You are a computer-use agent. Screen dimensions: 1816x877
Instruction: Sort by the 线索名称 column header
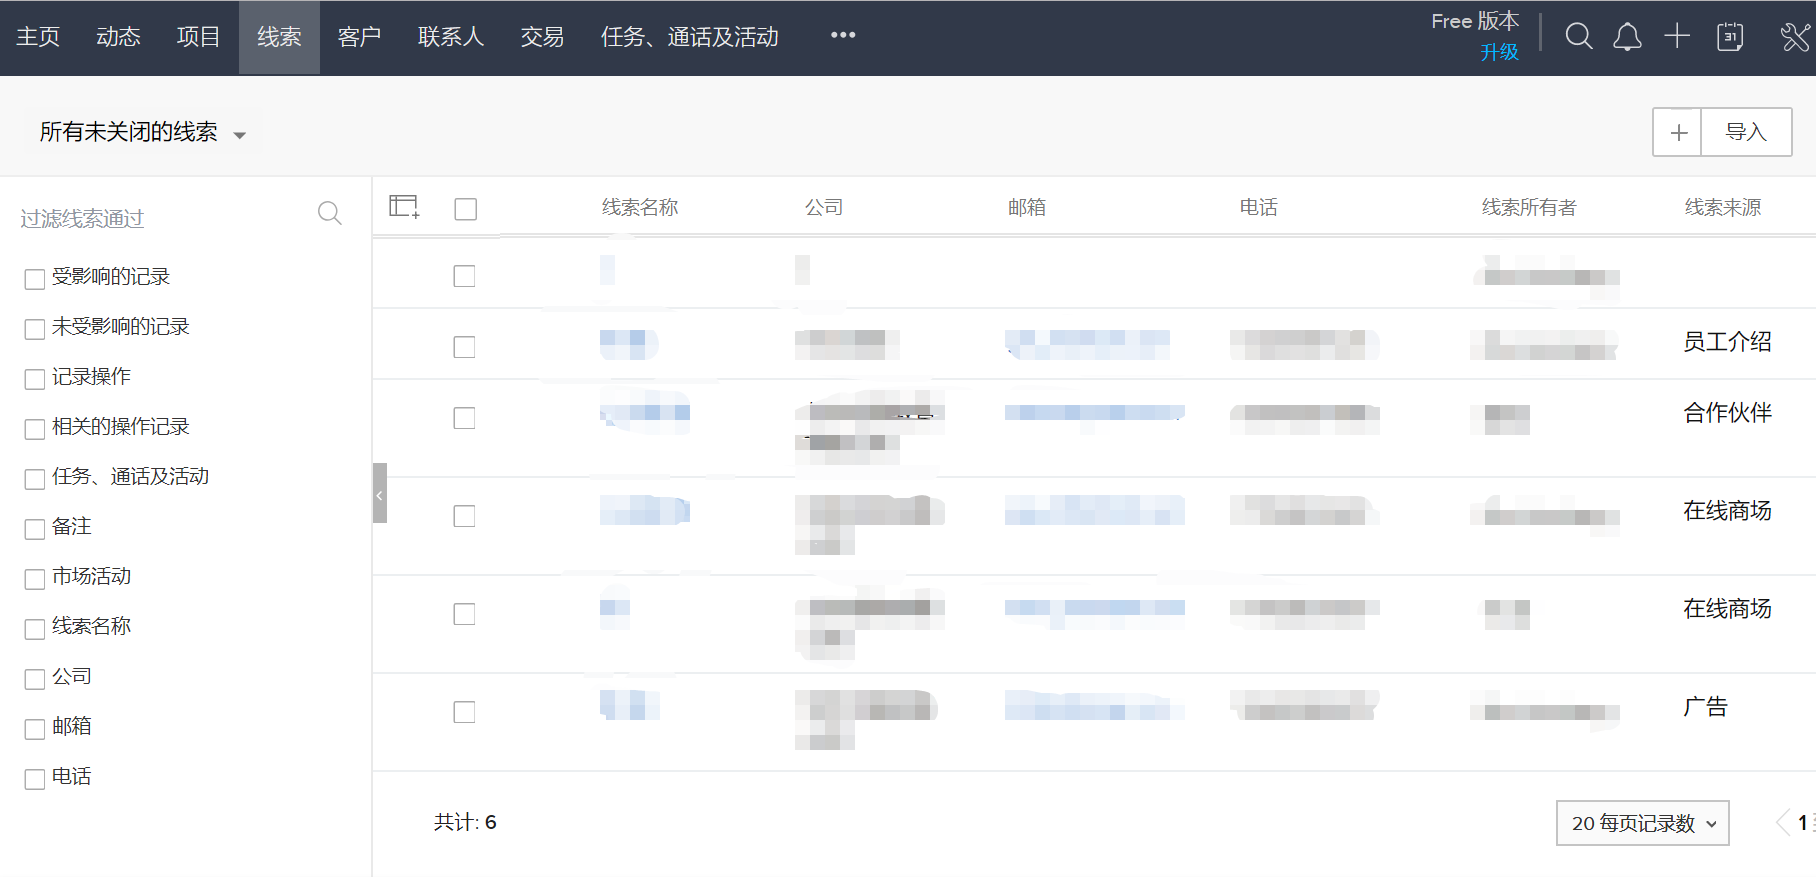tap(640, 207)
